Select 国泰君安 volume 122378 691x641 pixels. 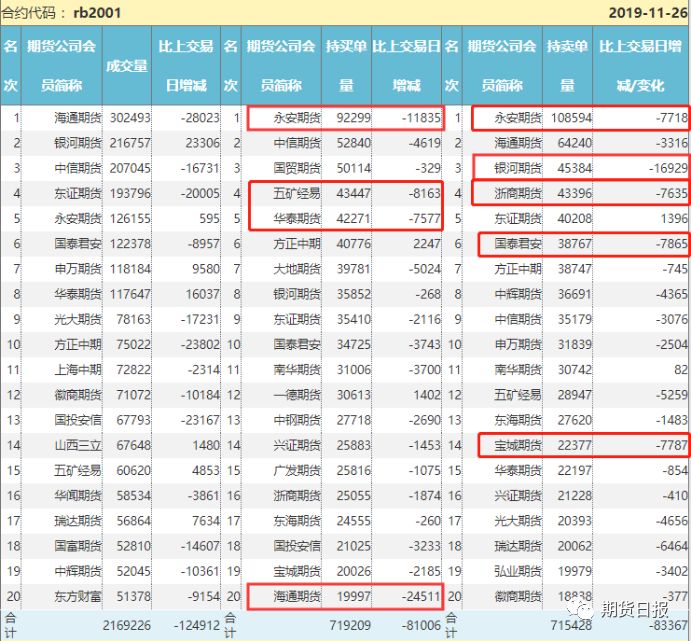[x=130, y=243]
